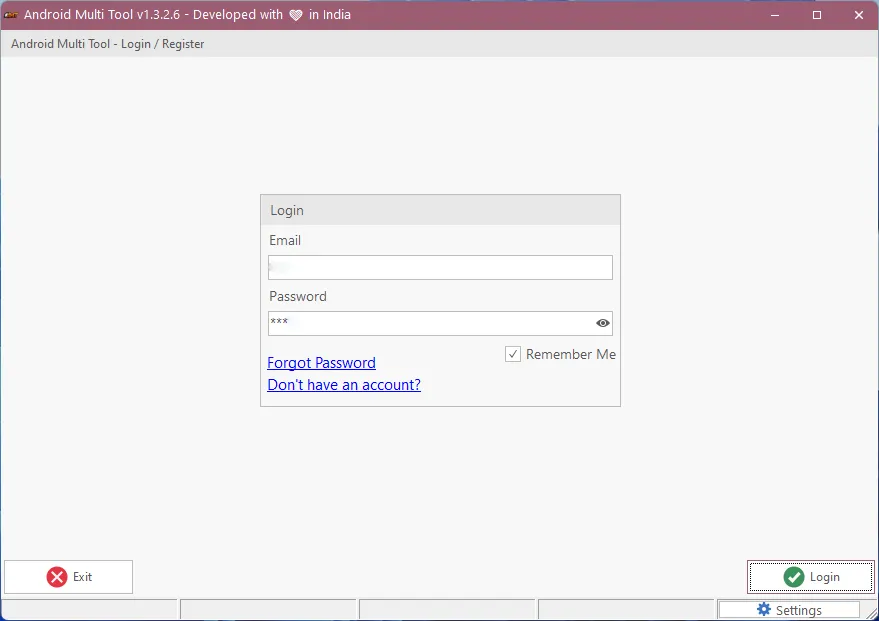Screen dimensions: 879x621
Task: Close the Android Multi Tool window
Action: [858, 15]
